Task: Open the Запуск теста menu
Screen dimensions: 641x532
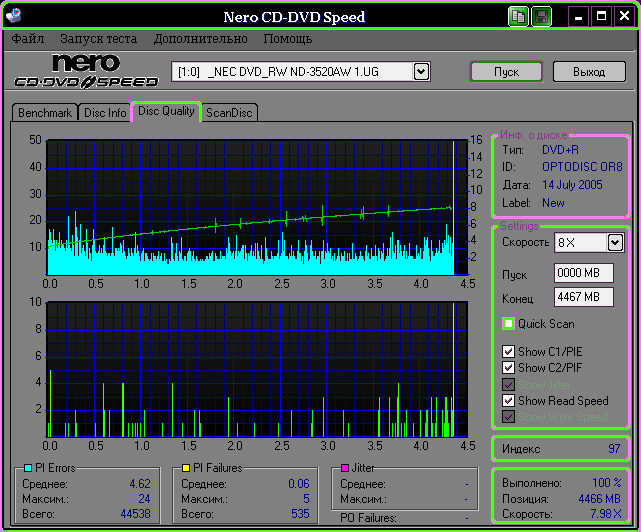Action: point(98,39)
